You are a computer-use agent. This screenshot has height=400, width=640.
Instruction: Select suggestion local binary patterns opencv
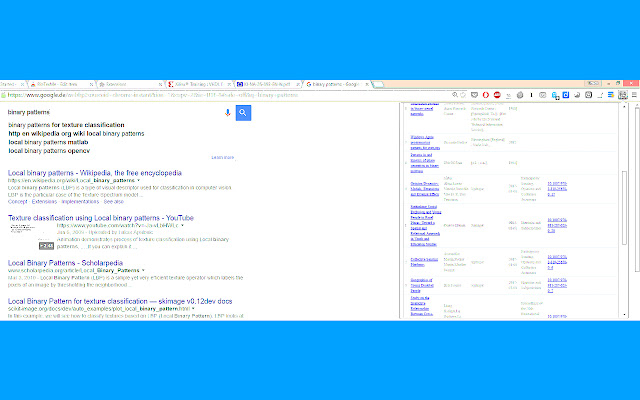click(49, 151)
